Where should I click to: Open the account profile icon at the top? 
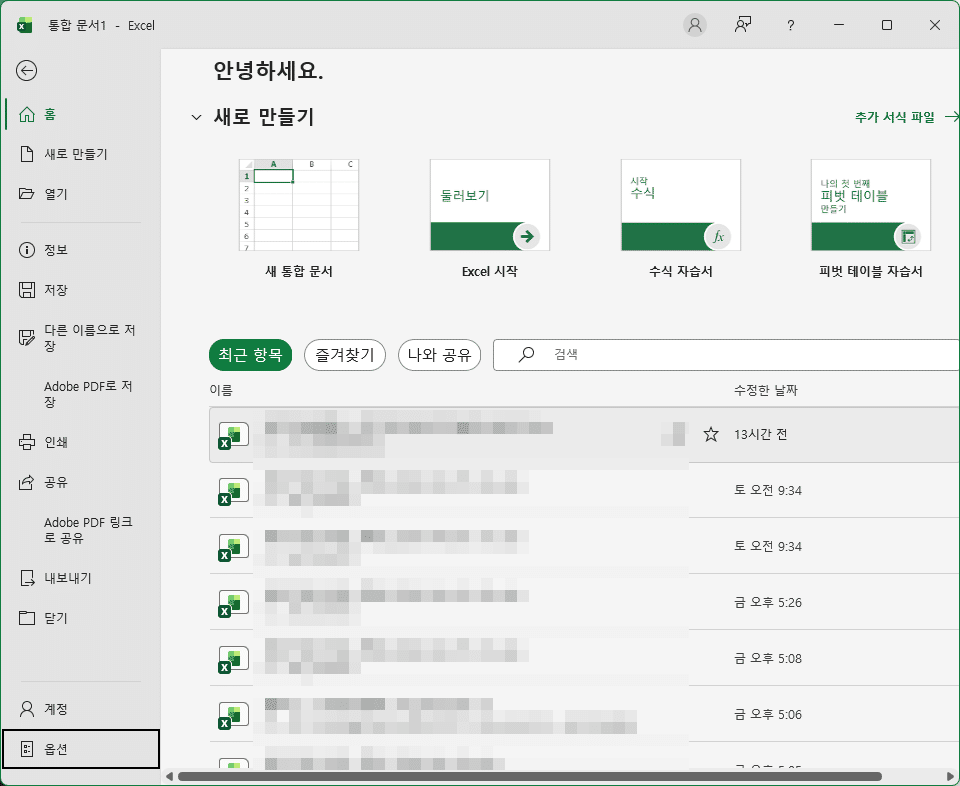pyautogui.click(x=695, y=25)
